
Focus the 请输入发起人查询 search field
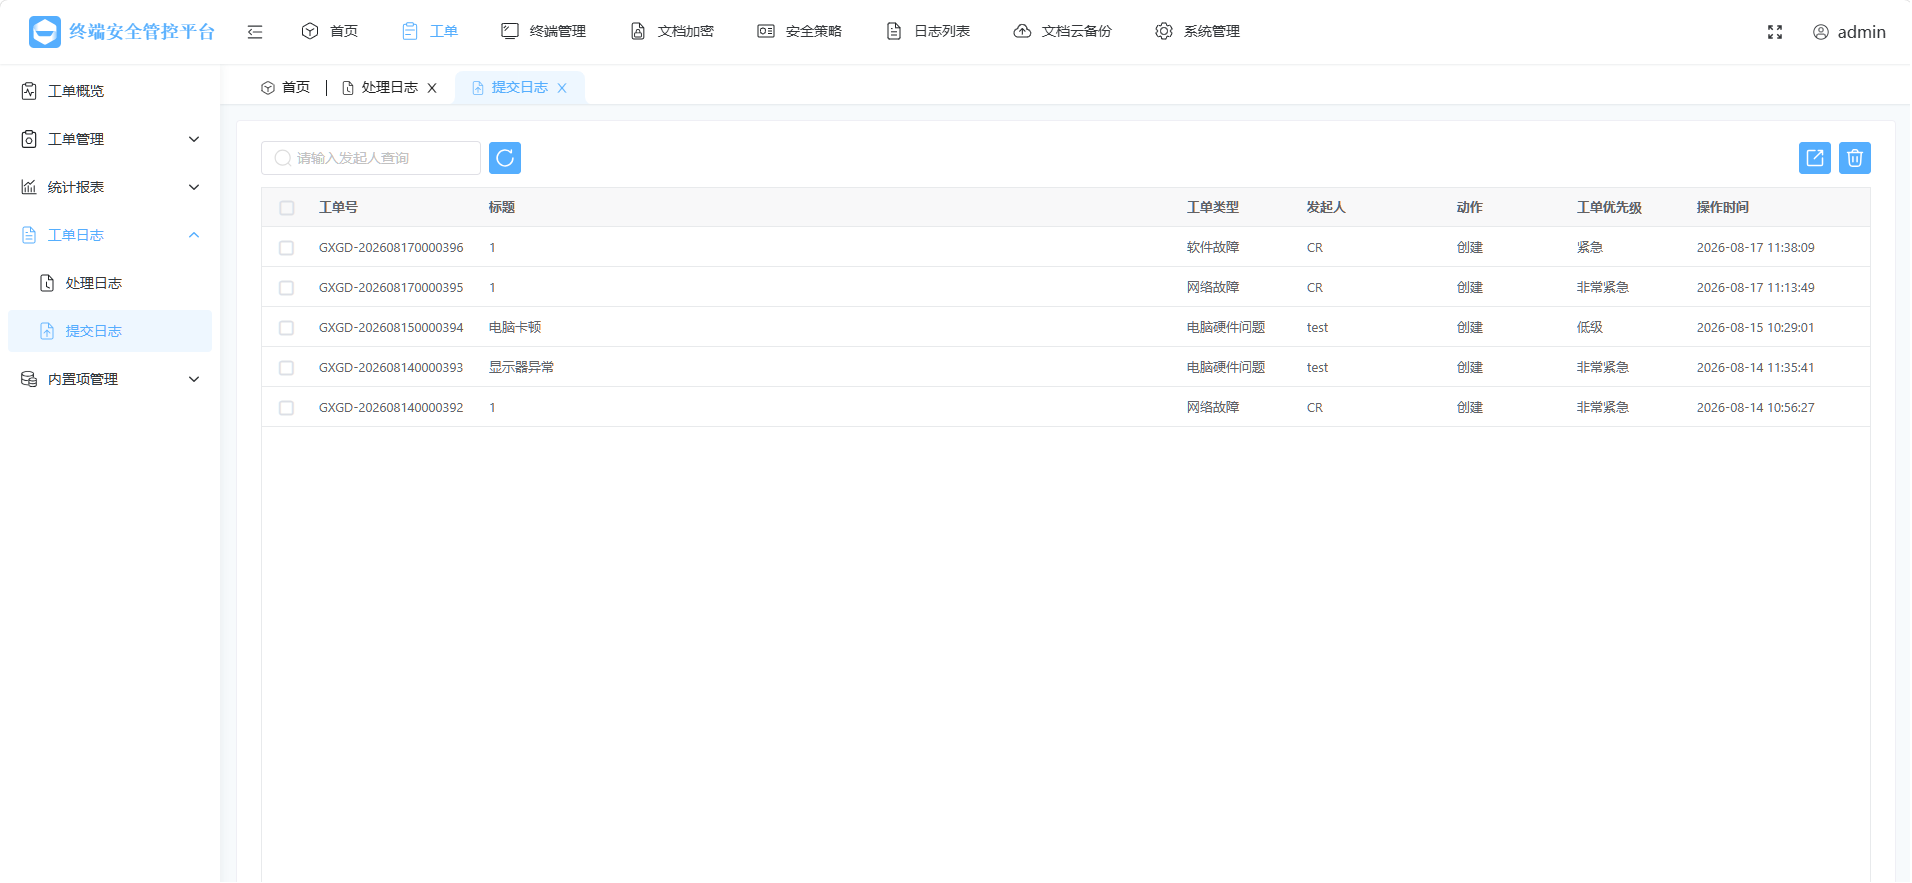click(x=371, y=158)
